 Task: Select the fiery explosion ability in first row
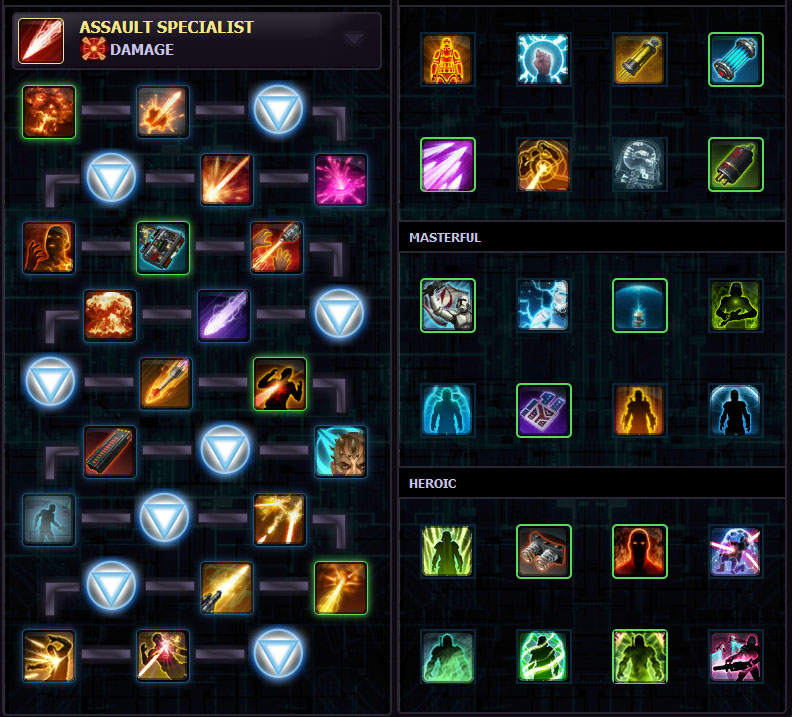tap(49, 112)
